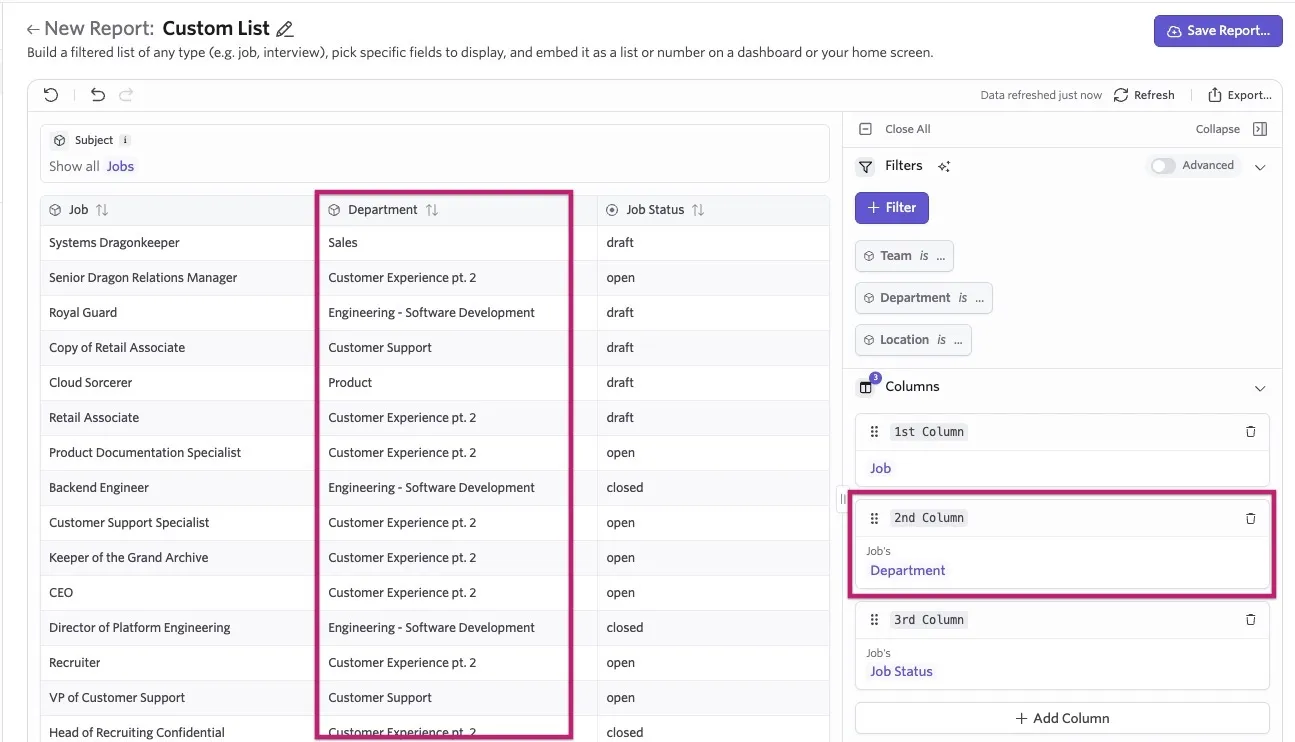
Task: Grab the 2nd Column drag handle
Action: pos(874,518)
